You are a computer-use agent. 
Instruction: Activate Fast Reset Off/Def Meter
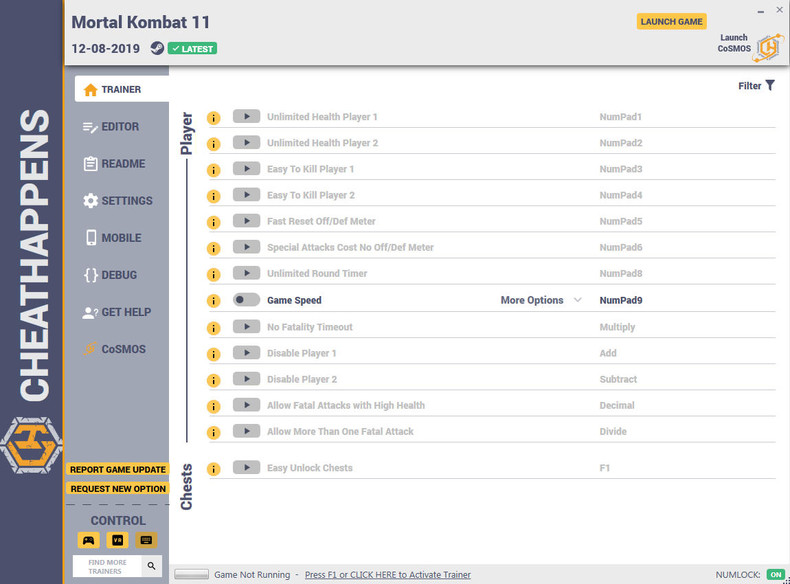point(246,221)
